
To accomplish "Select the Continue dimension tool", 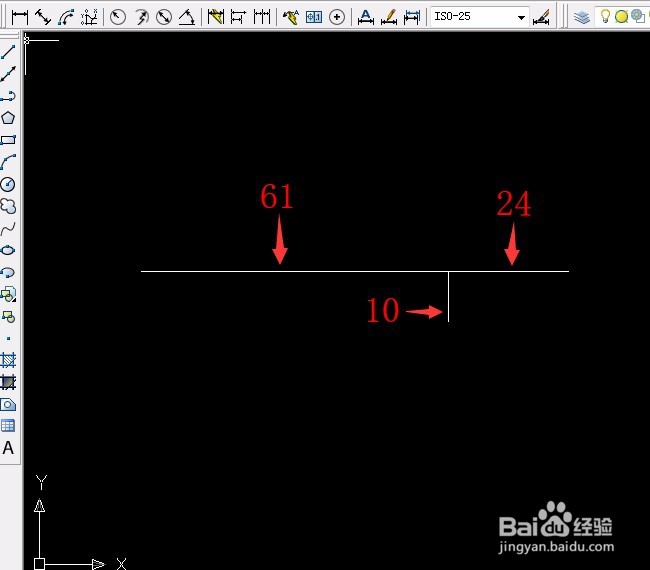I will (262, 17).
